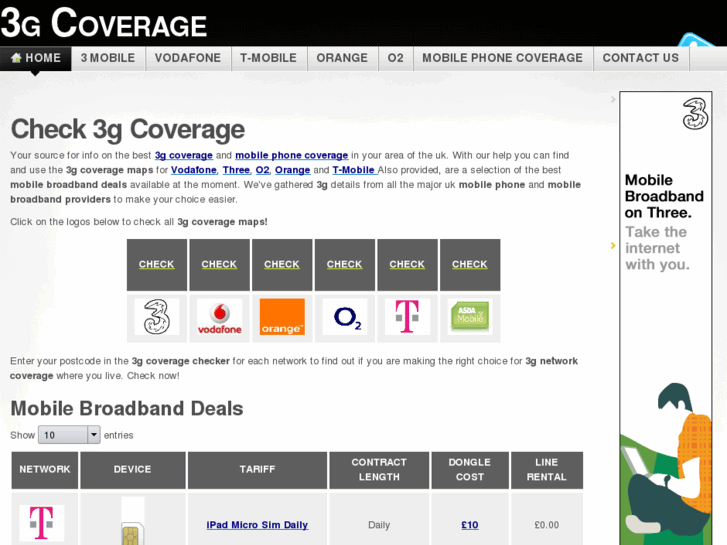This screenshot has width=727, height=545.
Task: Click the yellow arrow beside the advert
Action: (x=613, y=245)
